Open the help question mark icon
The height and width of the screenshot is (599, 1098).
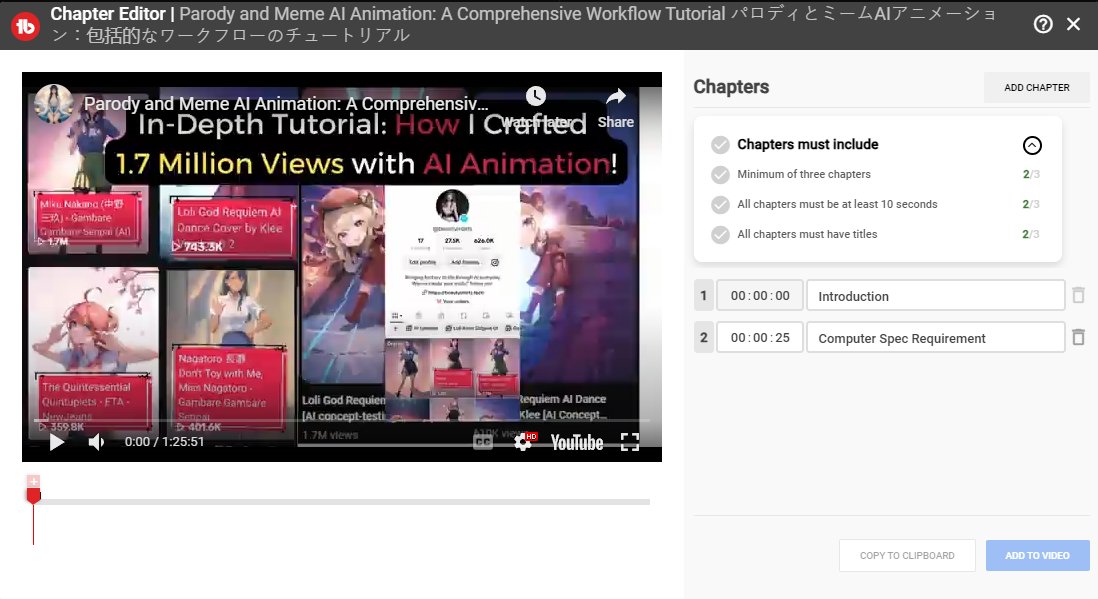[x=1043, y=25]
